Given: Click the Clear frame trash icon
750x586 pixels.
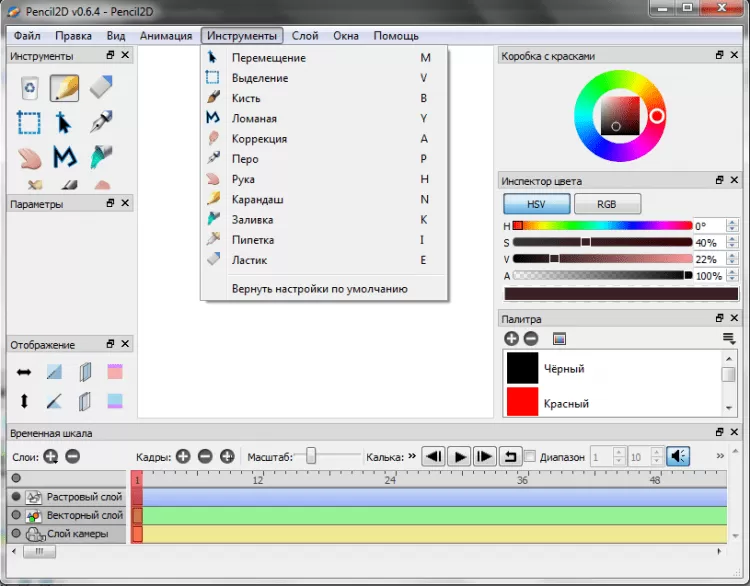Looking at the screenshot, I should (29, 88).
